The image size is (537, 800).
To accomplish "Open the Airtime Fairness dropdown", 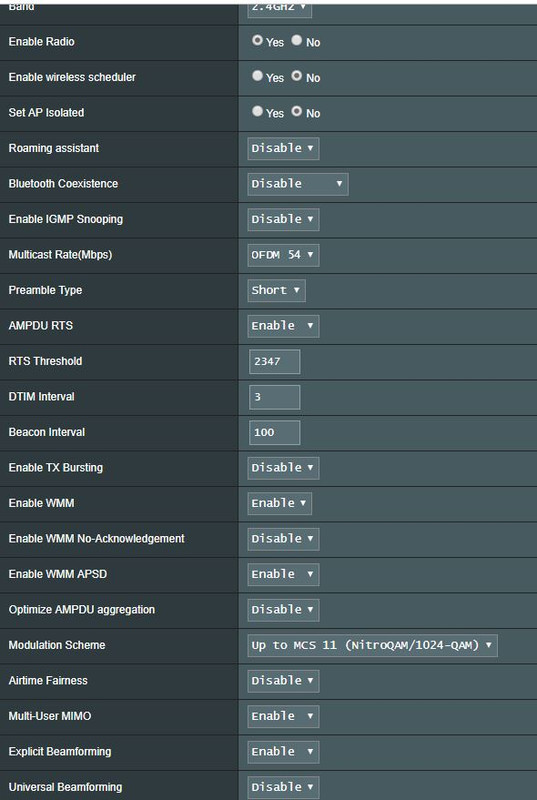I will (283, 681).
